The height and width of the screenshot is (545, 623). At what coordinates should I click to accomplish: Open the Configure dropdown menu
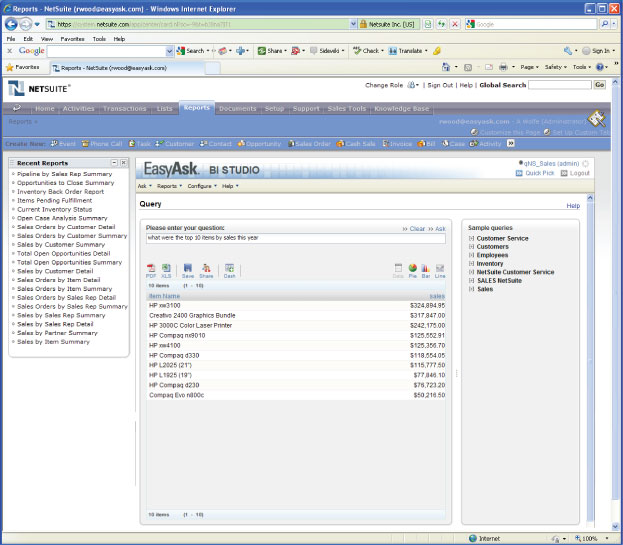202,186
